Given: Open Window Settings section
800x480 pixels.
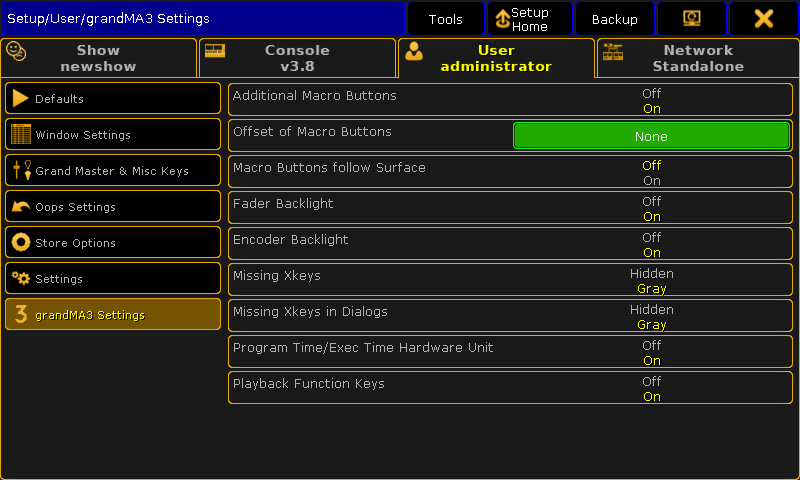Looking at the screenshot, I should click(x=113, y=134).
